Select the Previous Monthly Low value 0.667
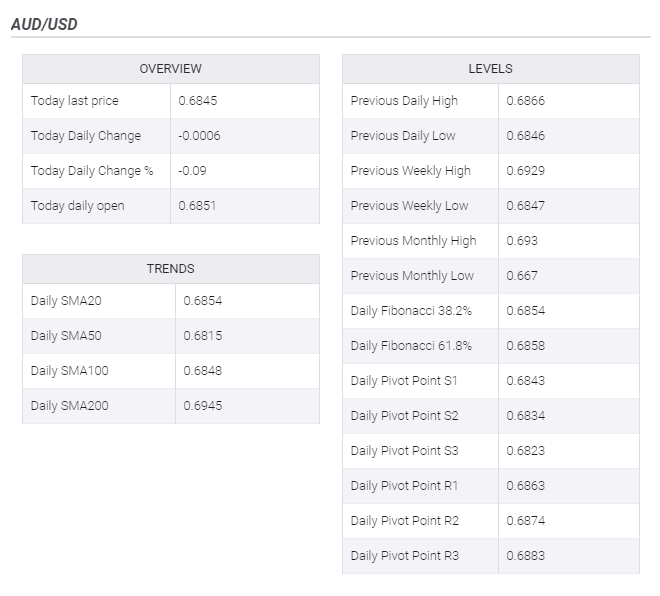660x596 pixels. [522, 276]
